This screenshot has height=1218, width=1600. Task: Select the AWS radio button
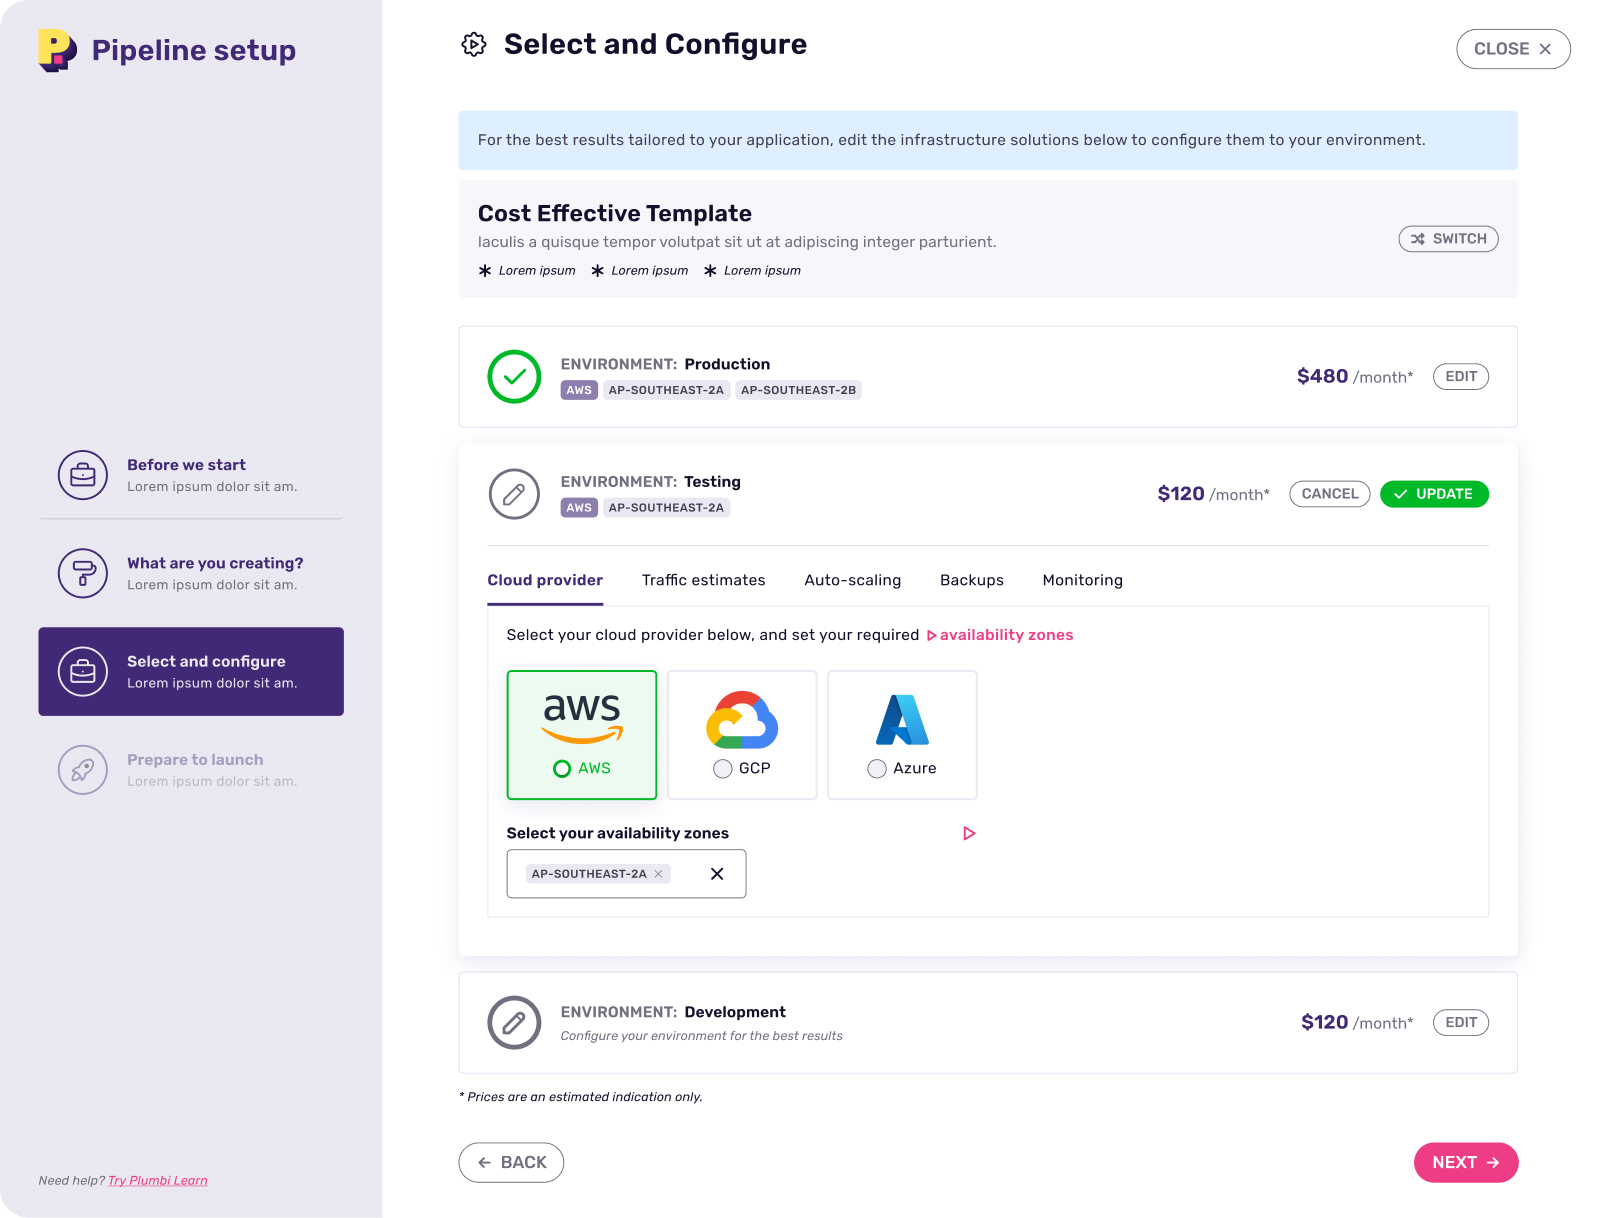pos(562,769)
